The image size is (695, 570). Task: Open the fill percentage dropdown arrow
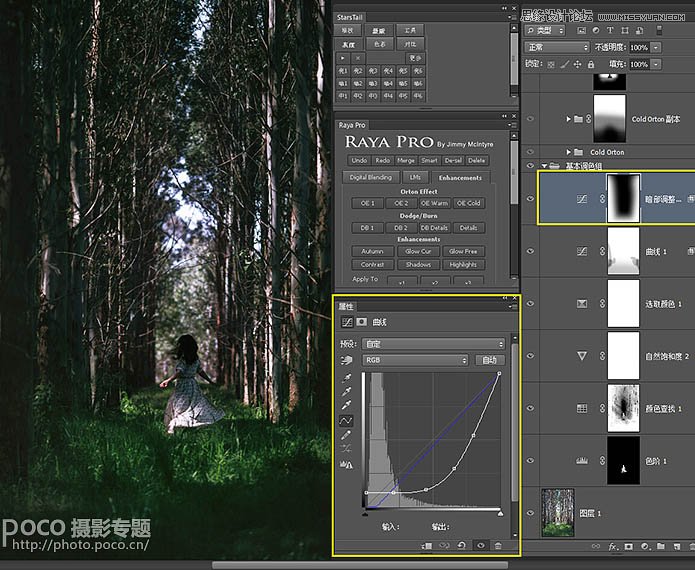click(x=656, y=64)
